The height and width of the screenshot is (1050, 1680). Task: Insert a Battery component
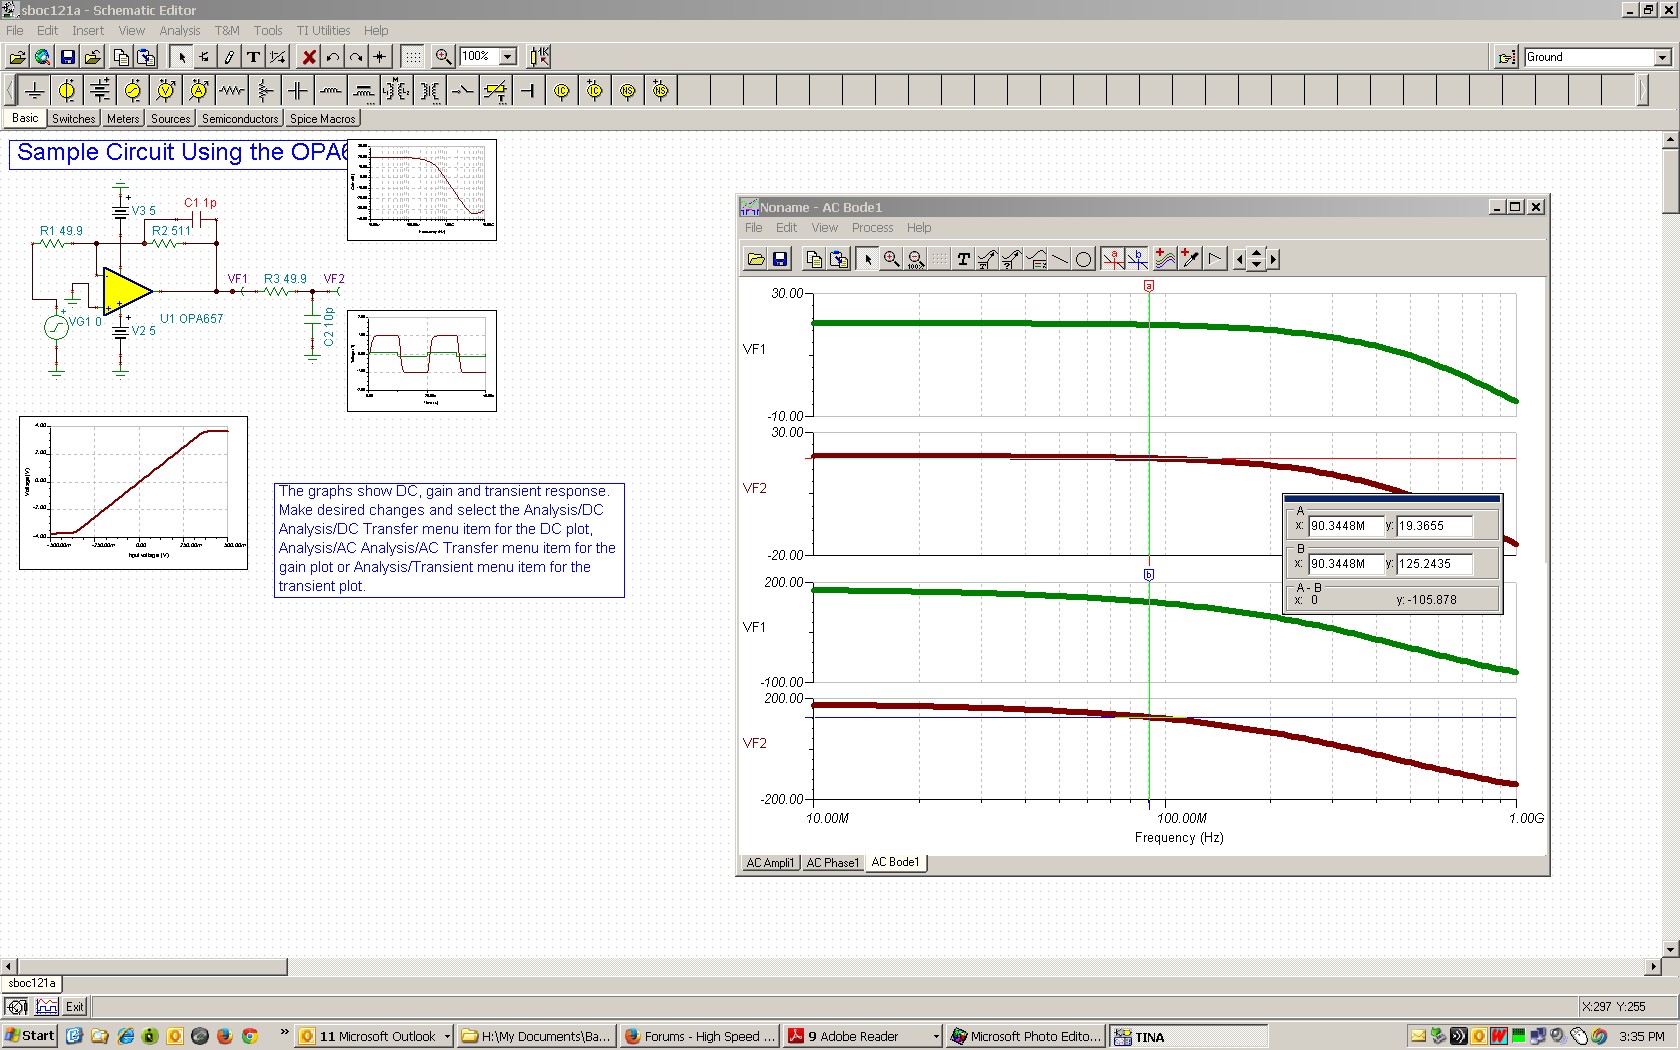coord(100,91)
